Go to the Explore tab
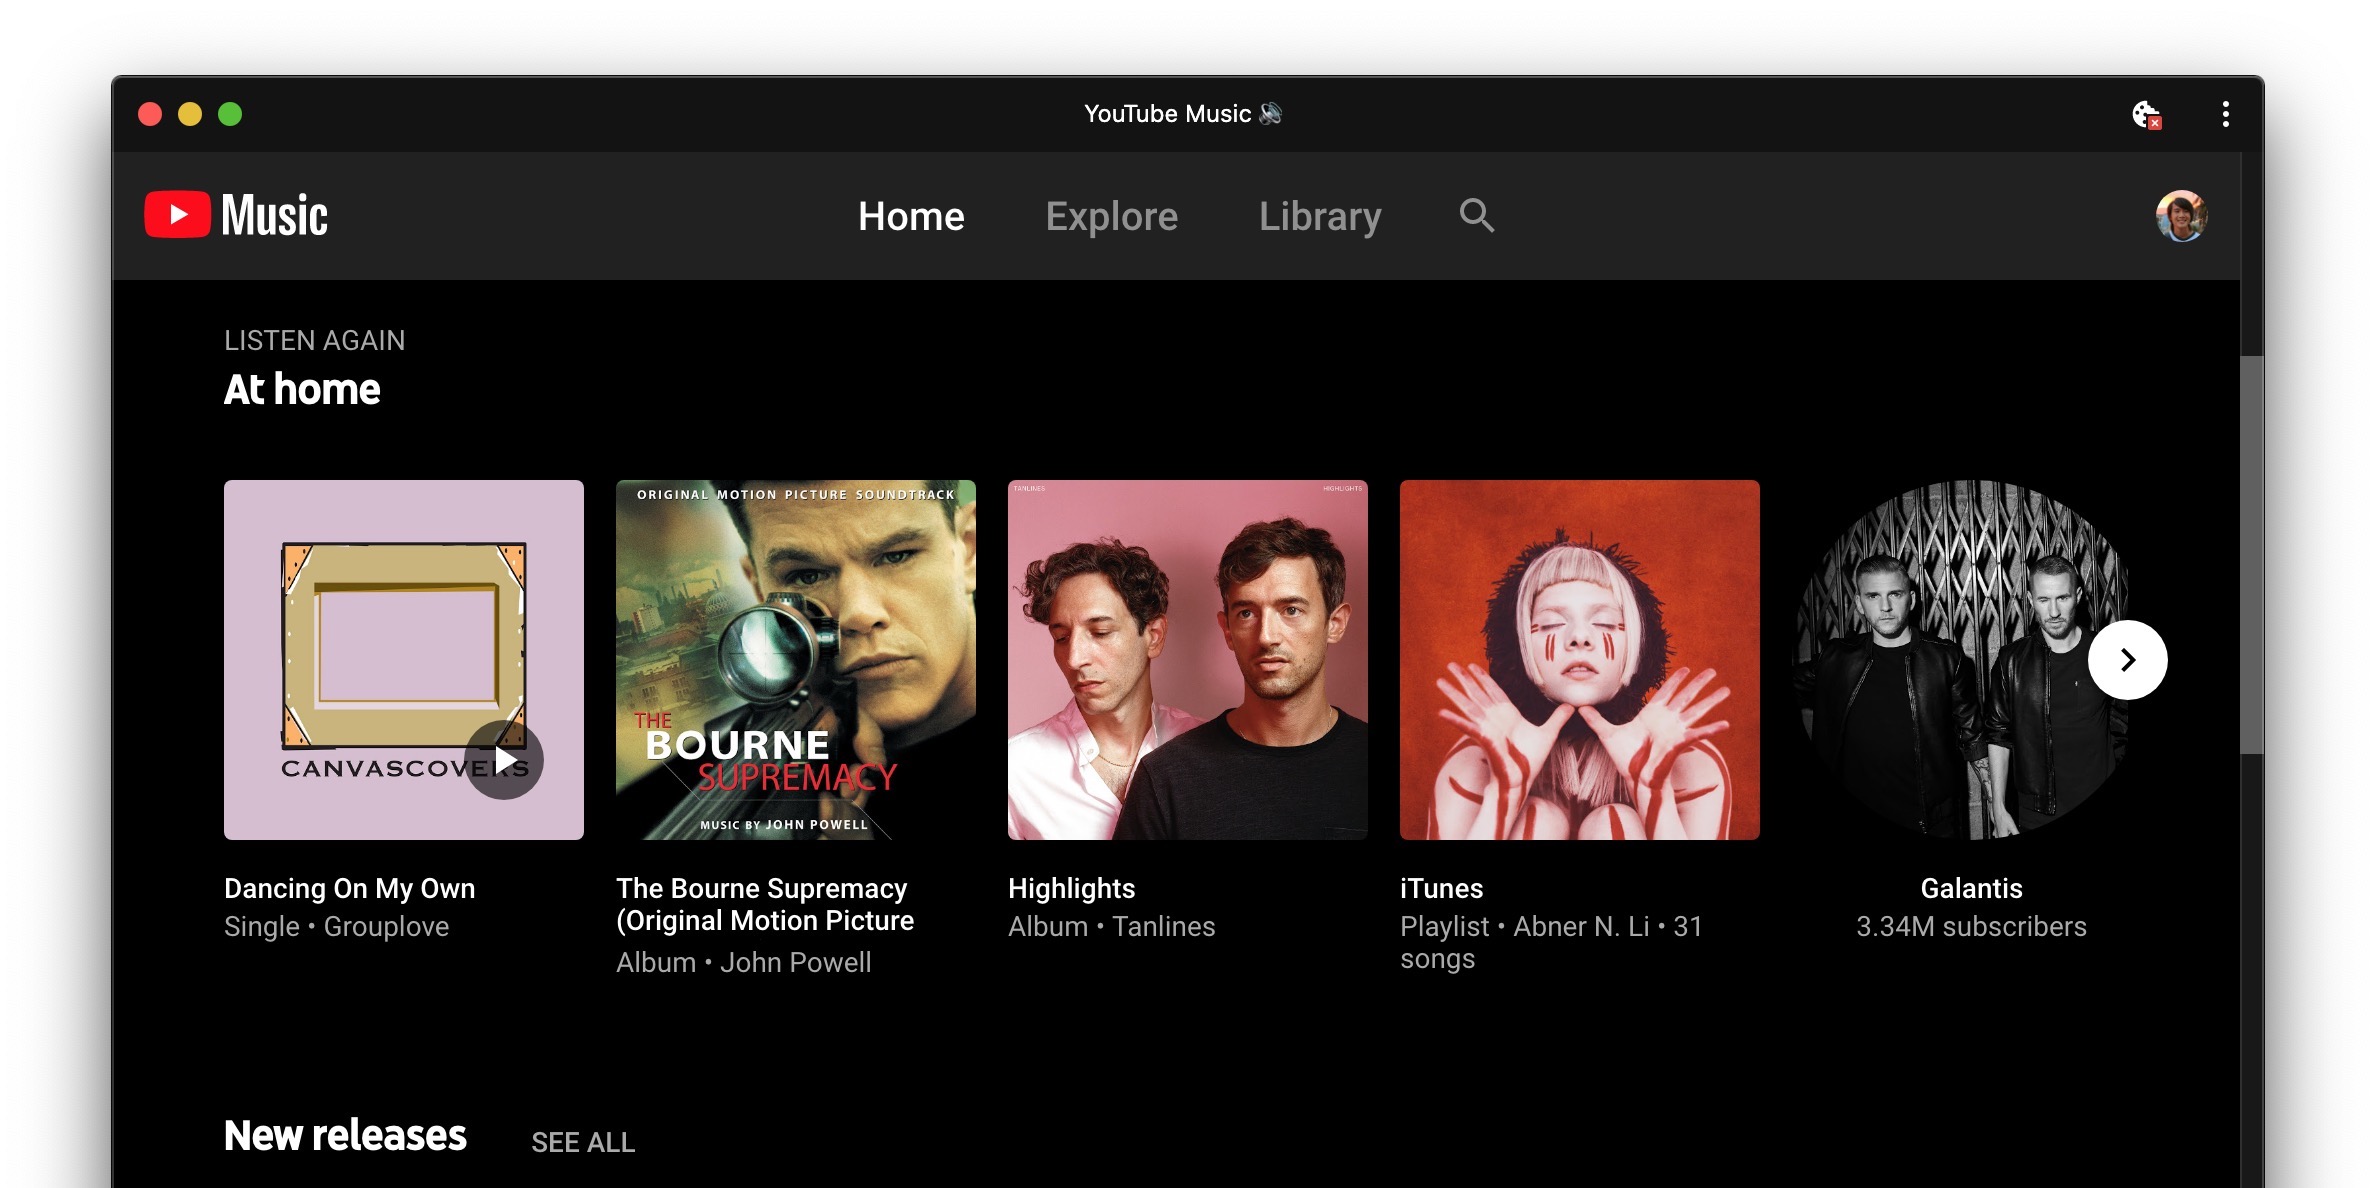Screen dimensions: 2376x1188 tap(1111, 217)
